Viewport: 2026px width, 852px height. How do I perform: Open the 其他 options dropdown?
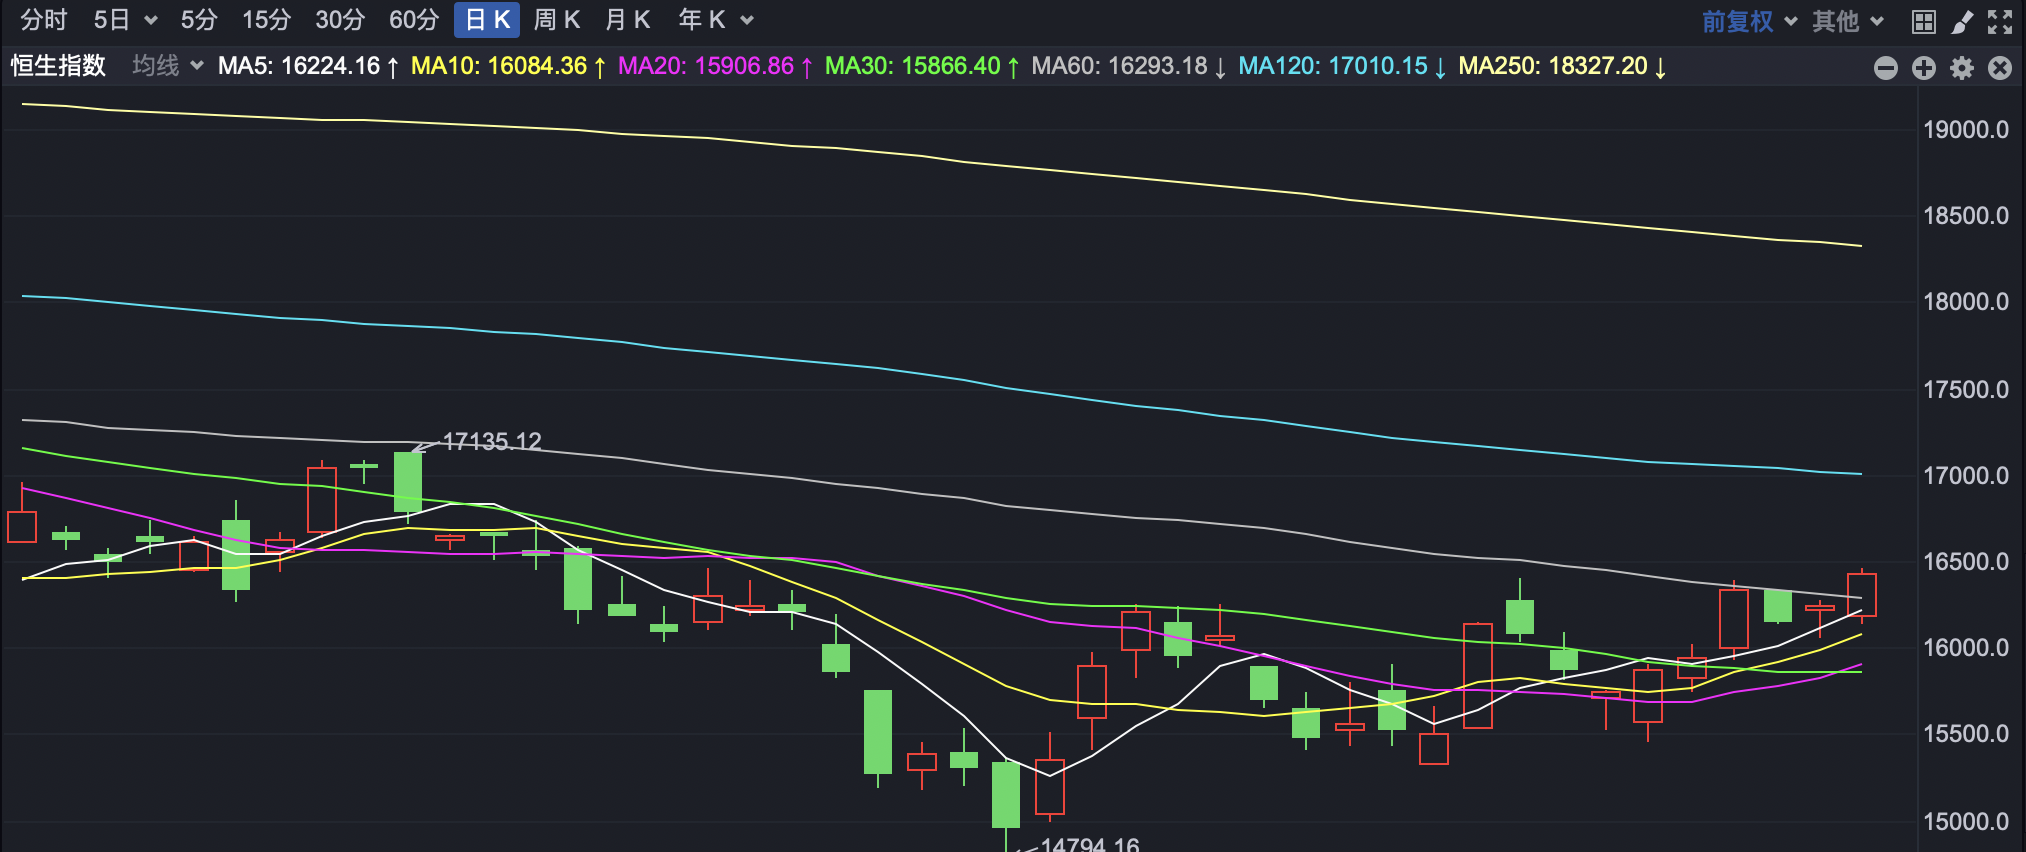(x=1848, y=21)
